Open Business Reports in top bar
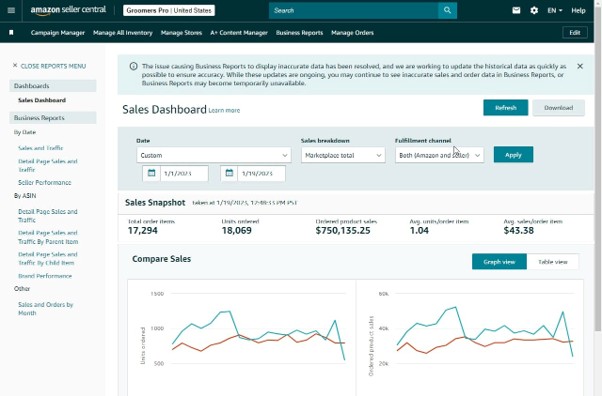Image resolution: width=602 pixels, height=396 pixels. (299, 33)
